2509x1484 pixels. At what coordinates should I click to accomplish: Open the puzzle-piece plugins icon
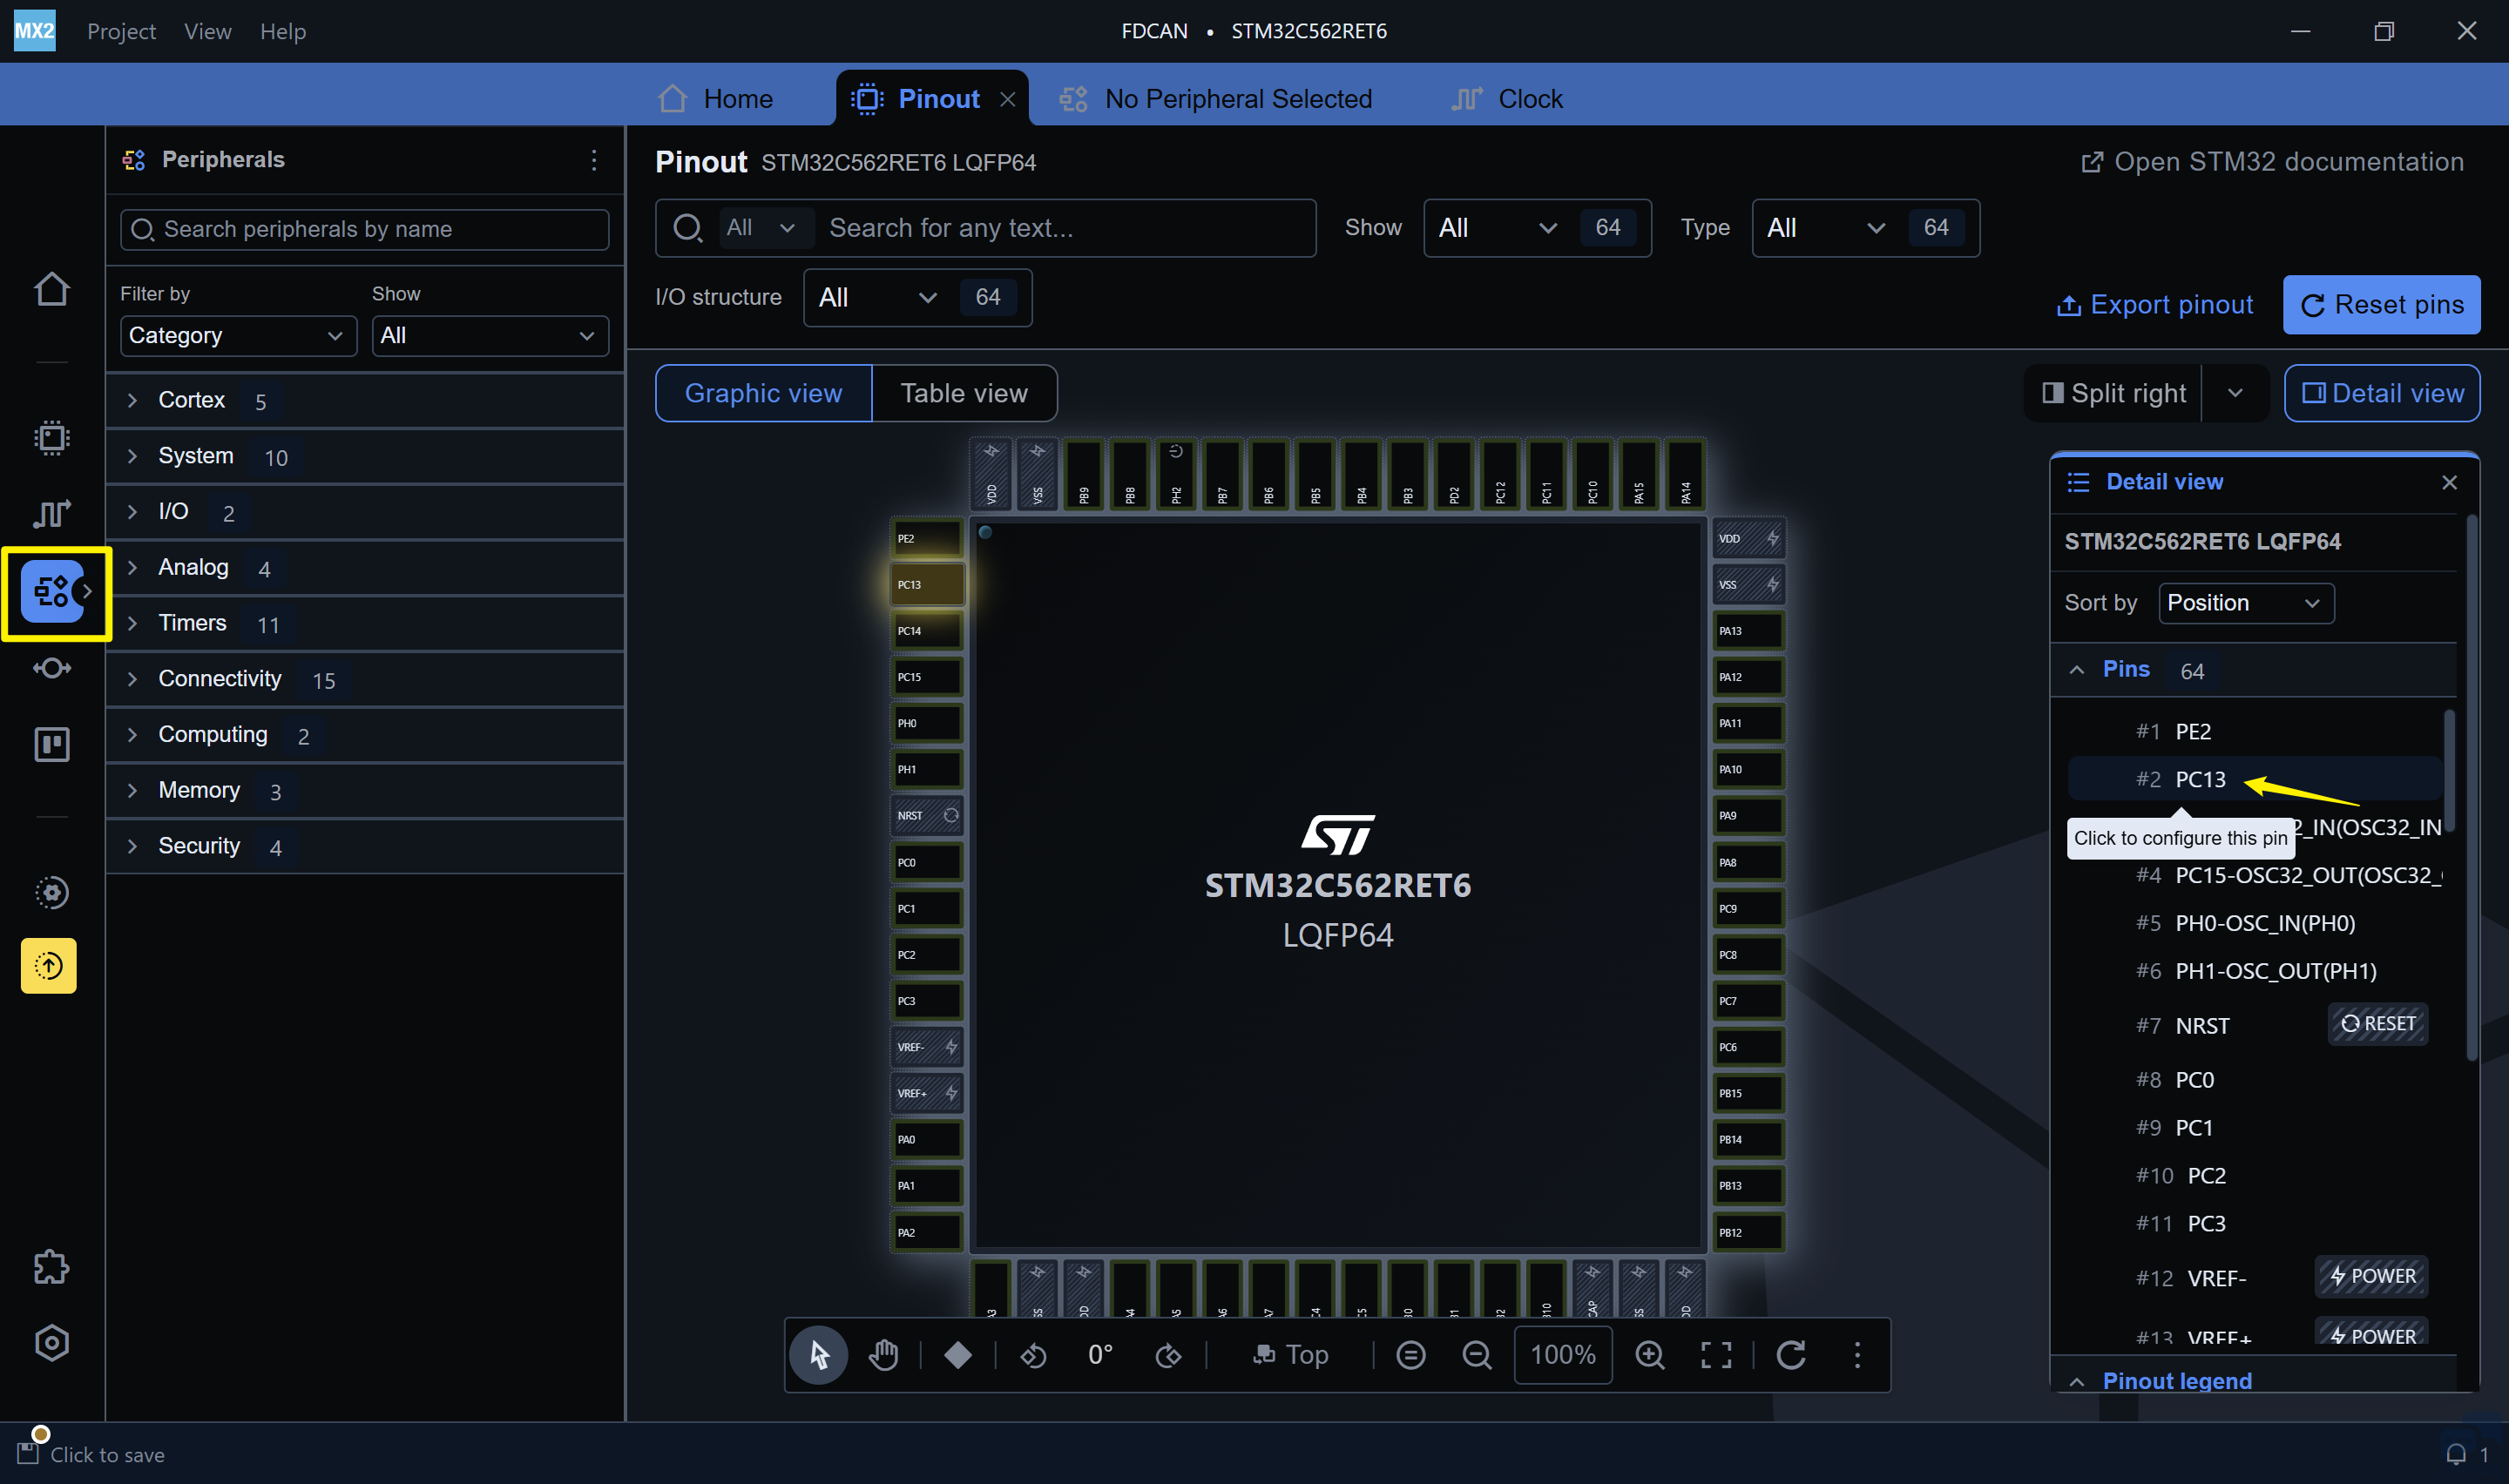coord(52,1267)
